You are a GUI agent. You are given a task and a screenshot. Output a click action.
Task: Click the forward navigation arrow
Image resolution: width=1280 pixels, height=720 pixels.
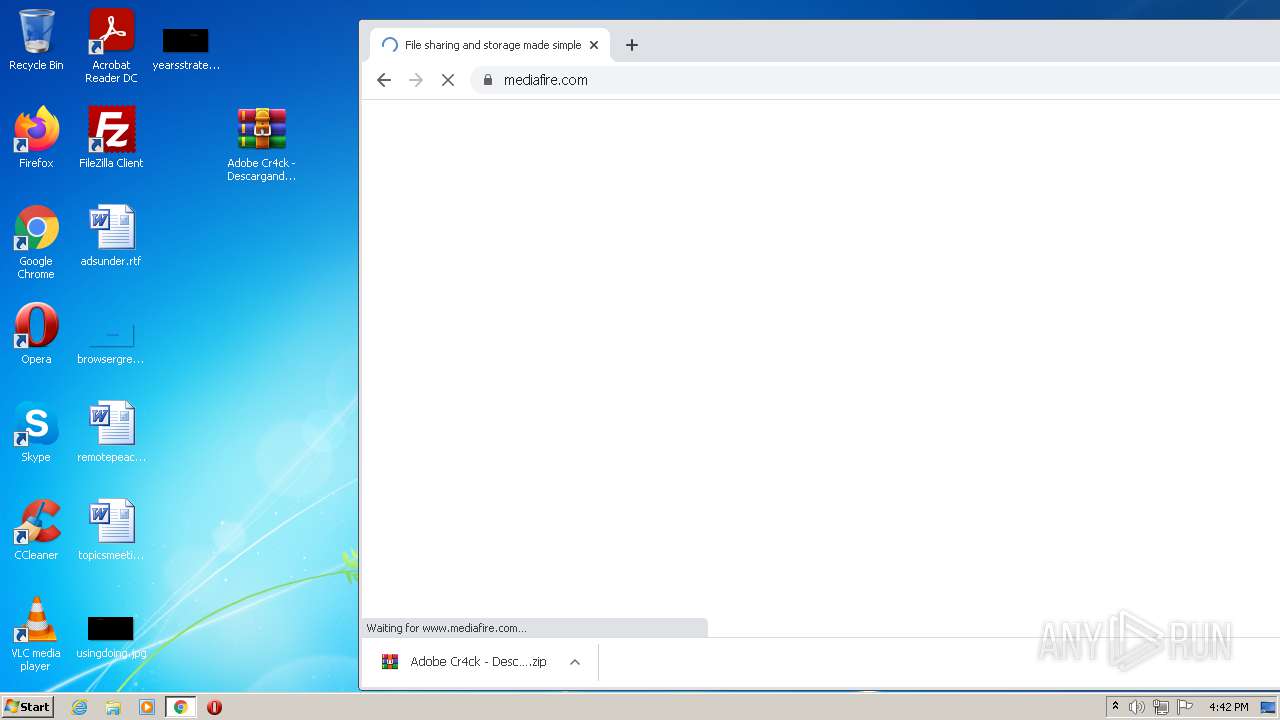tap(416, 80)
